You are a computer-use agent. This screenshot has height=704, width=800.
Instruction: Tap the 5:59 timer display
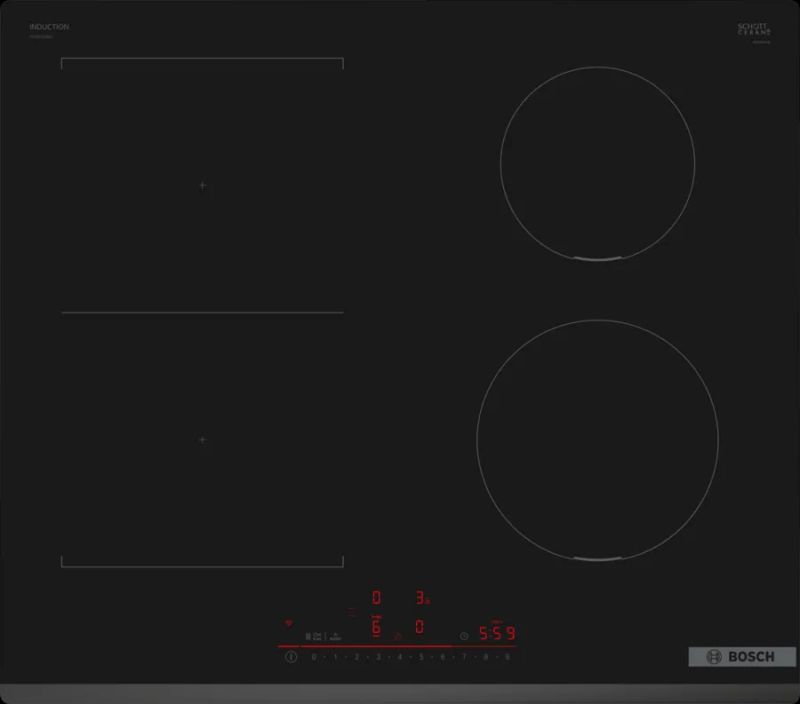coord(496,634)
